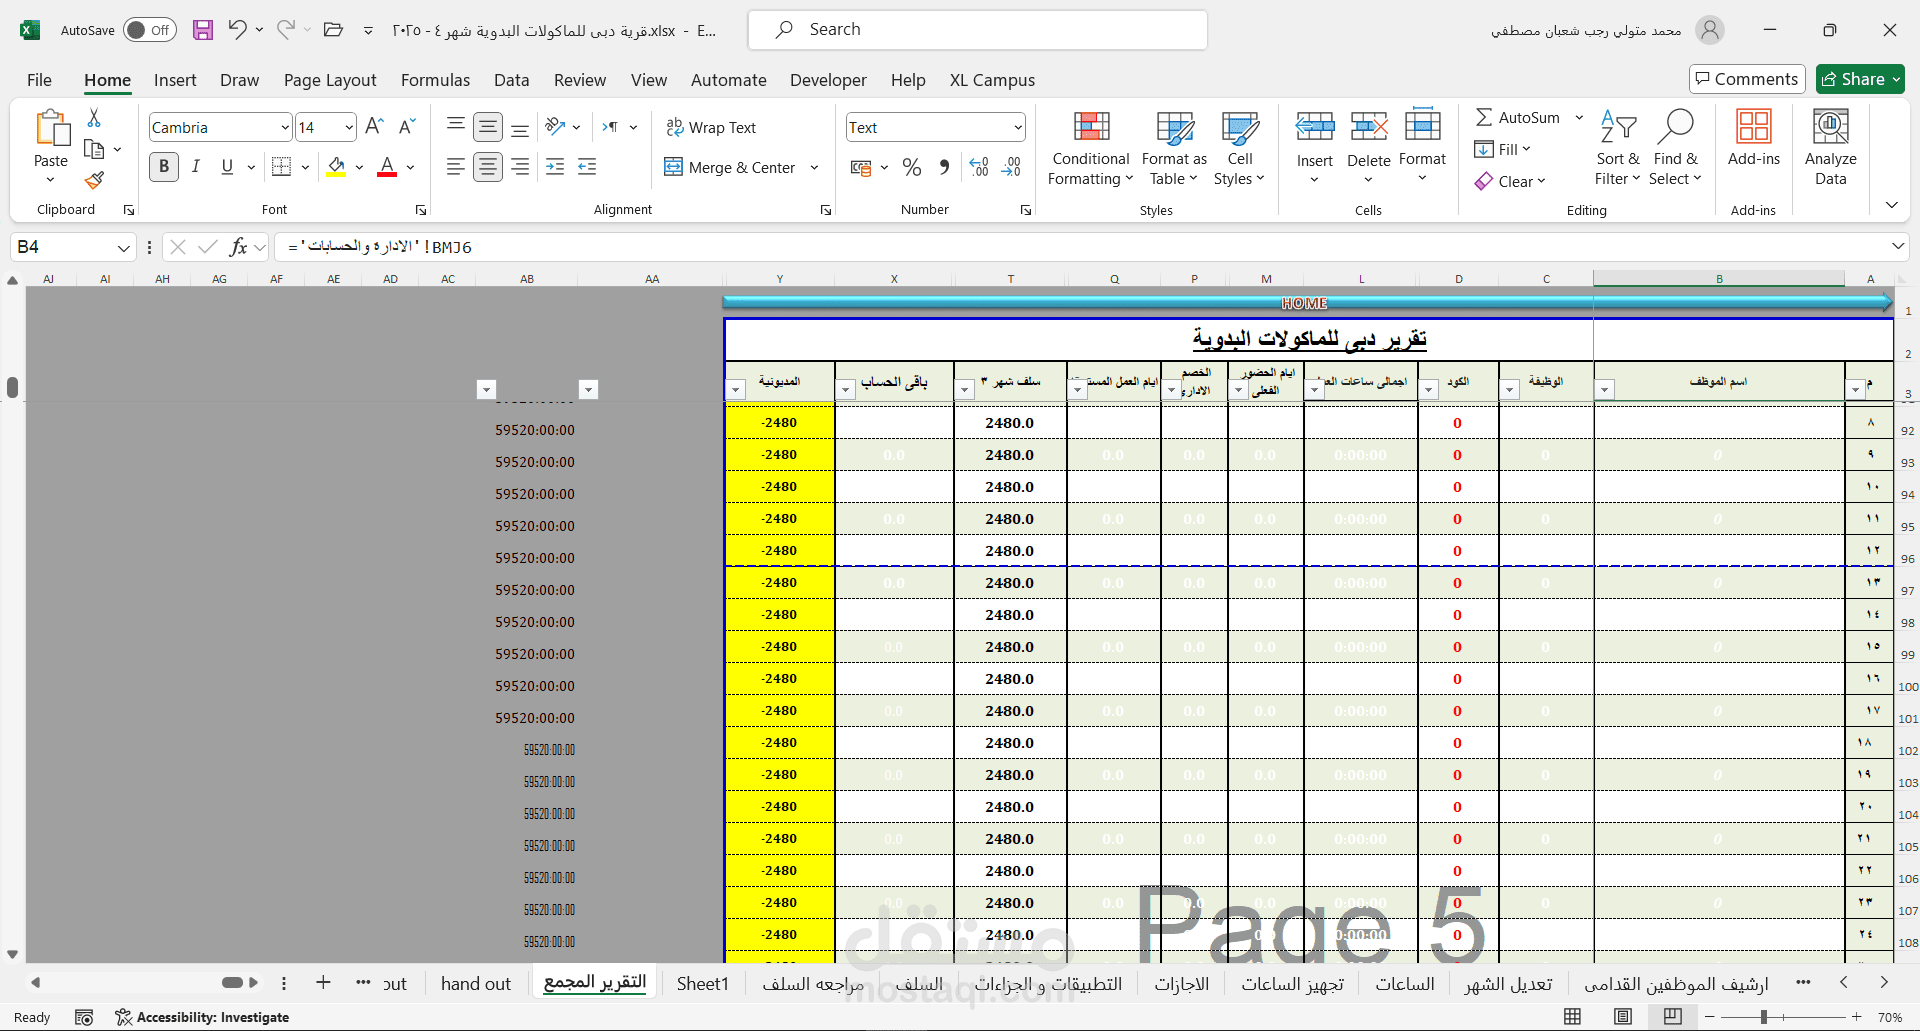
Task: Click the zoom slider handle
Action: pos(1764,1017)
